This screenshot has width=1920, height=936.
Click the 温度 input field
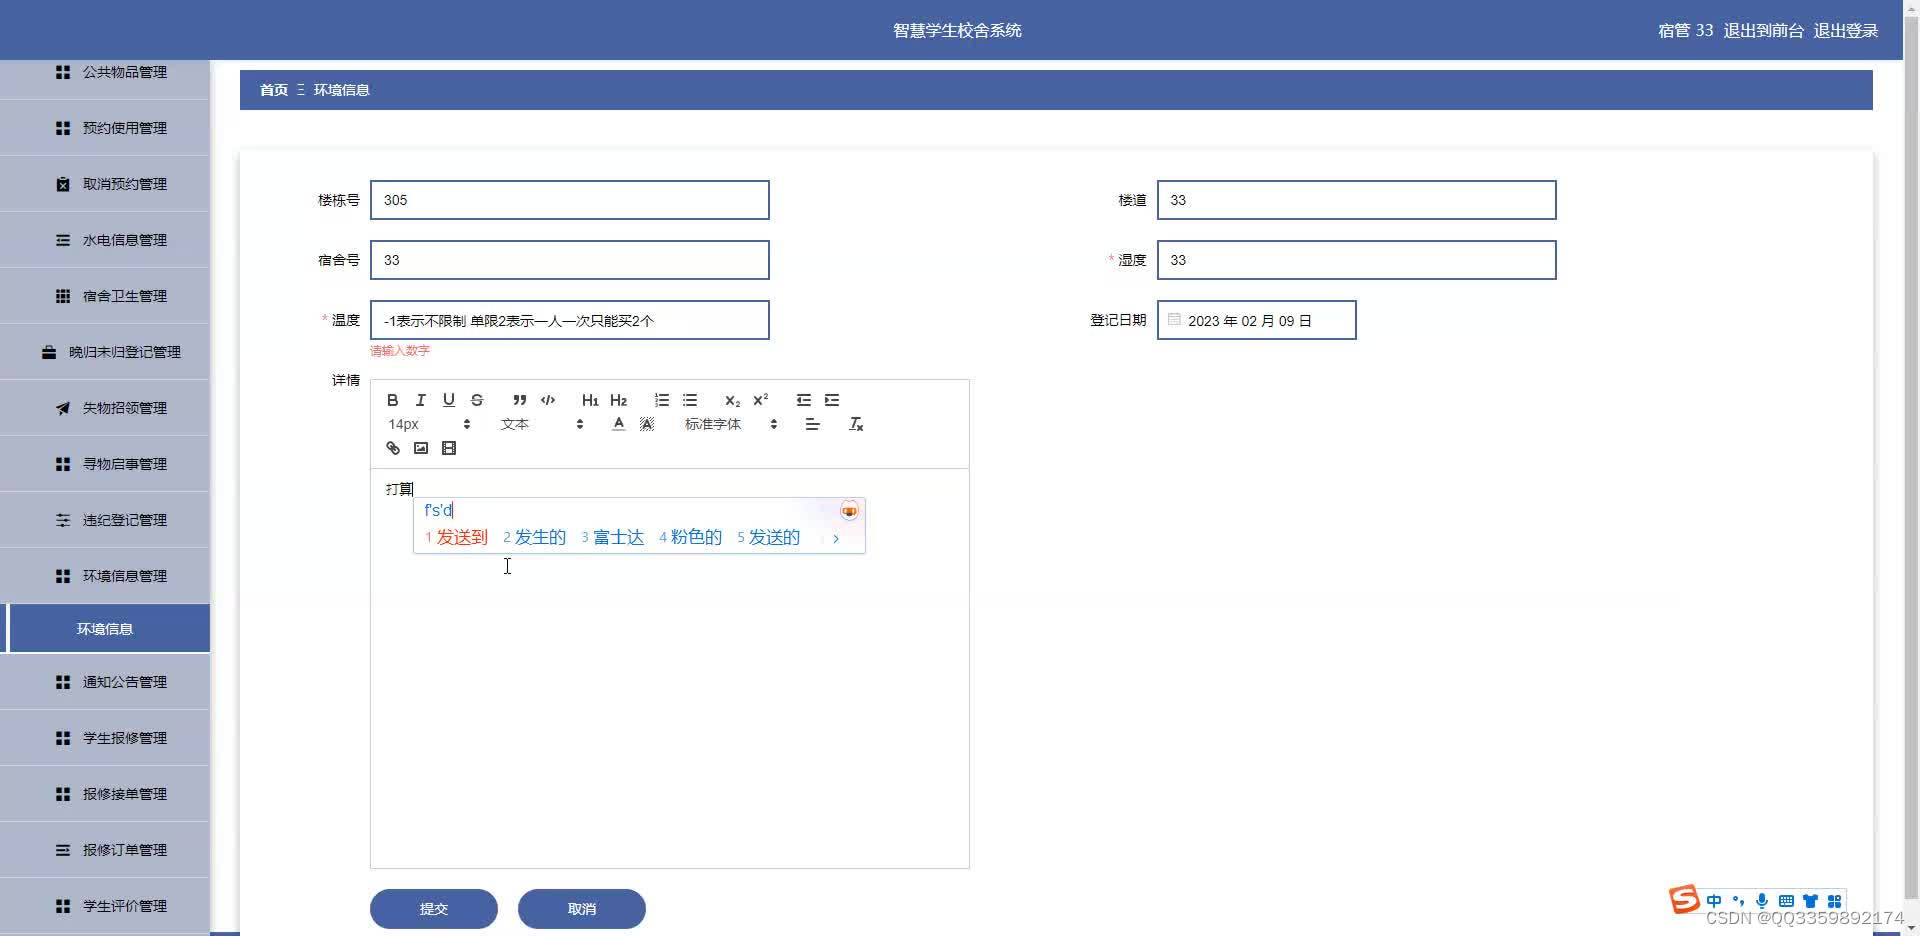pyautogui.click(x=570, y=320)
